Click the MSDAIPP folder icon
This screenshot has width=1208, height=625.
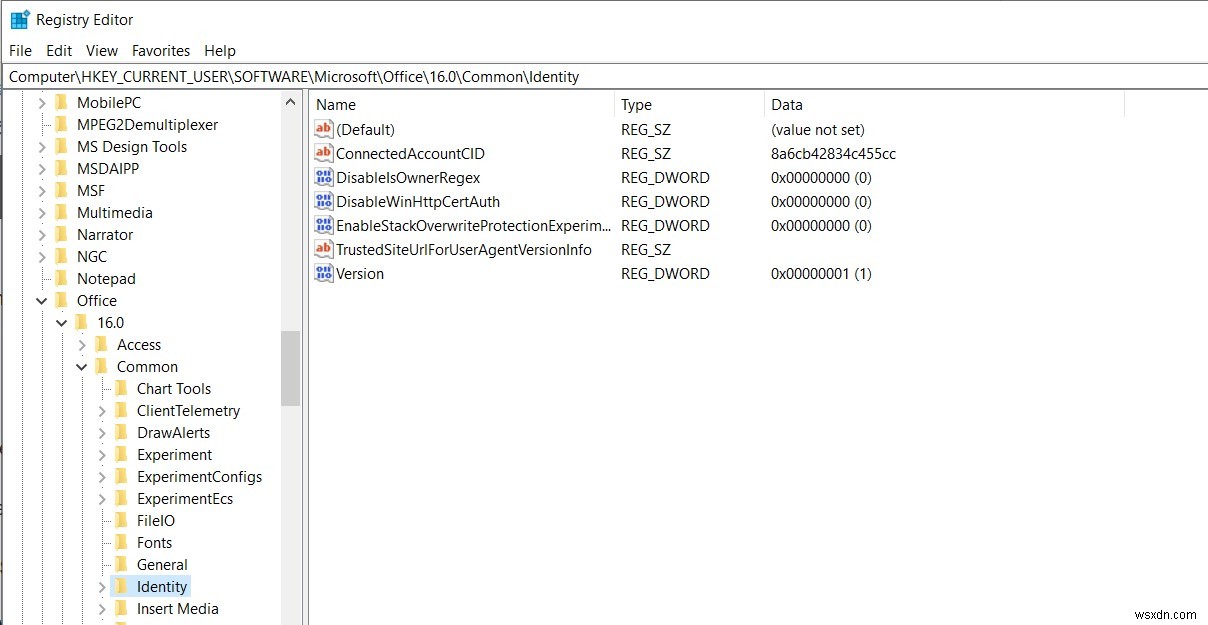point(62,168)
